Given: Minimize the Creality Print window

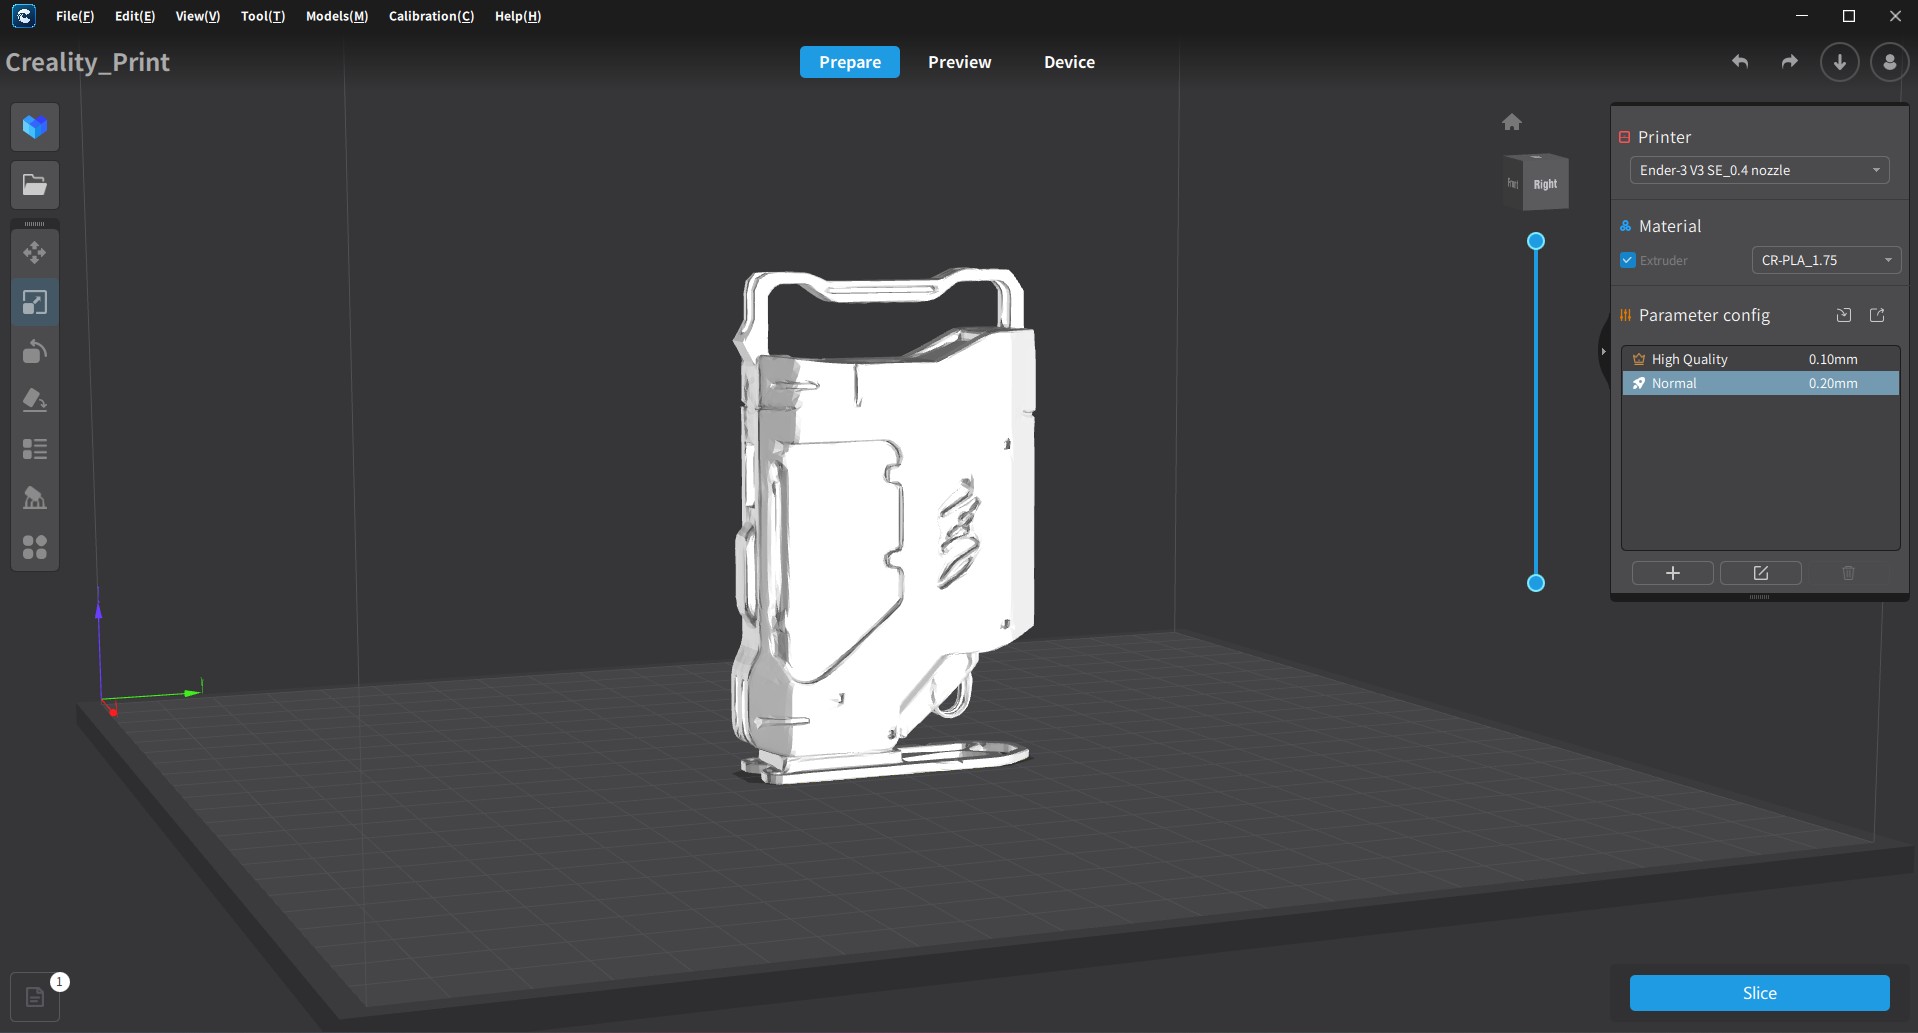Looking at the screenshot, I should 1802,16.
